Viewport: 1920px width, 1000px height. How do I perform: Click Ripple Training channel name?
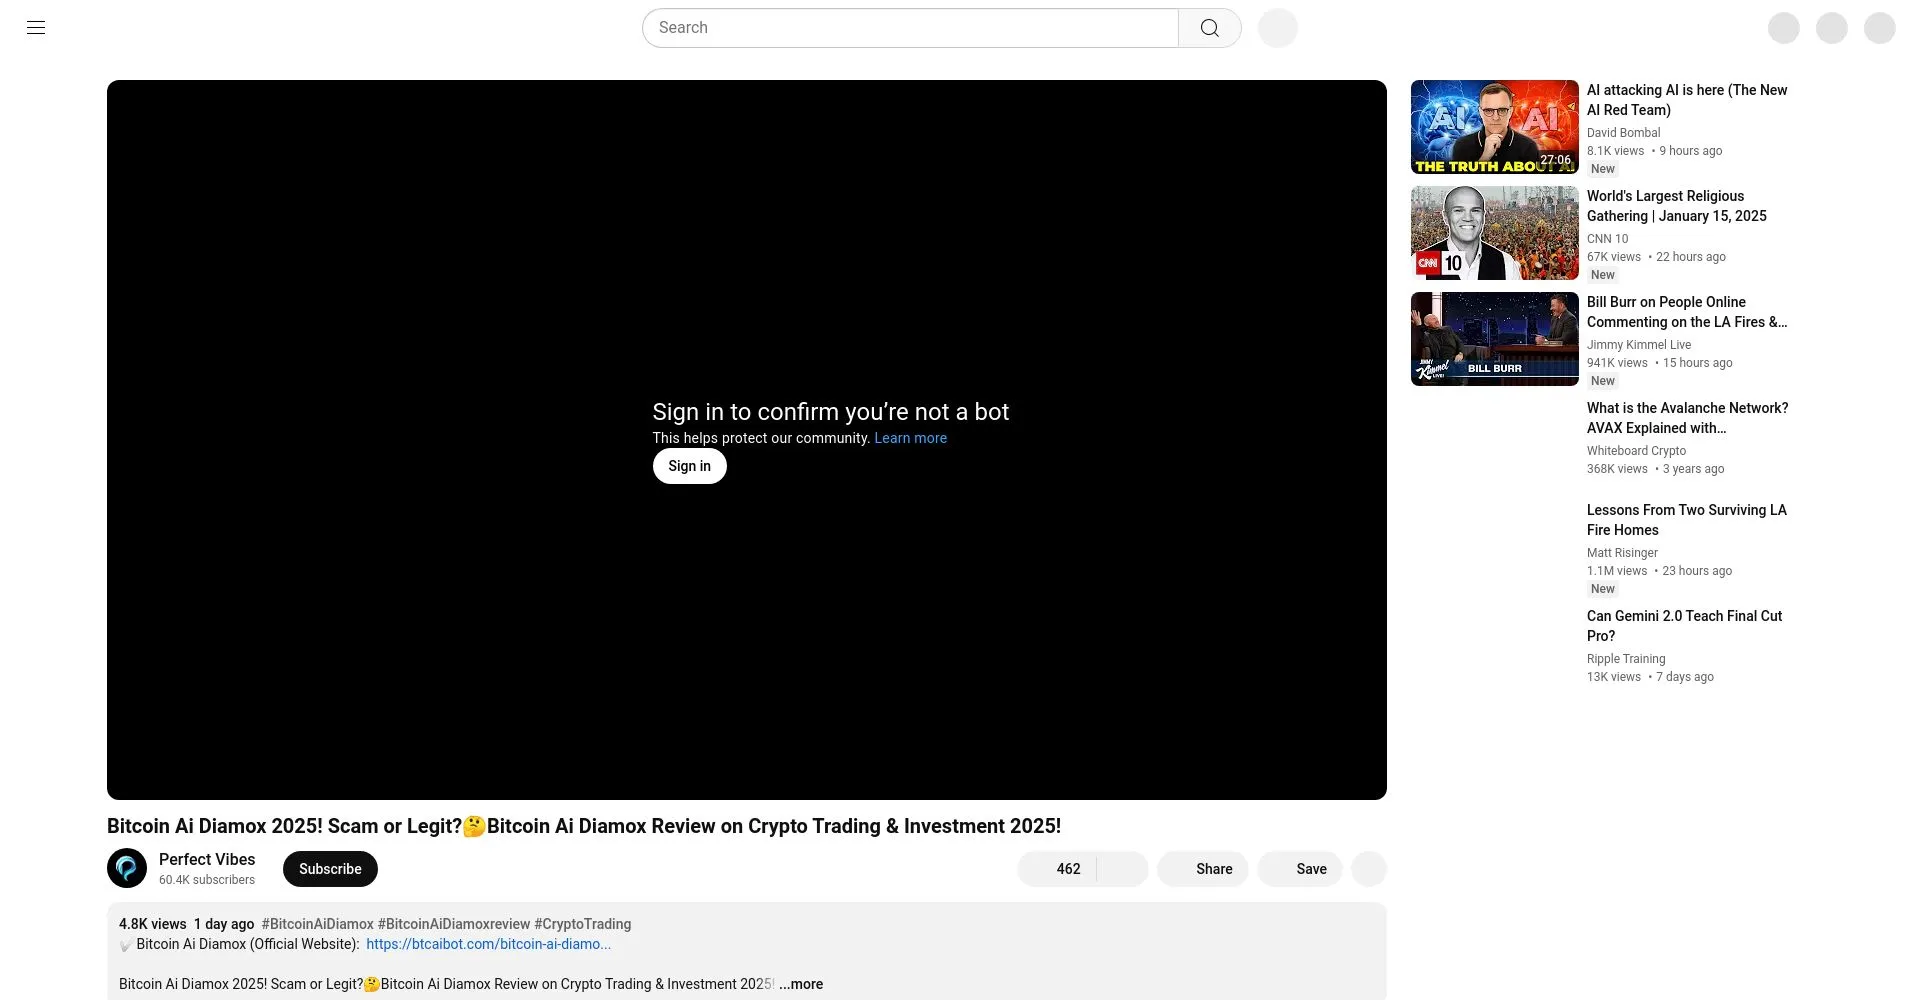tap(1626, 659)
